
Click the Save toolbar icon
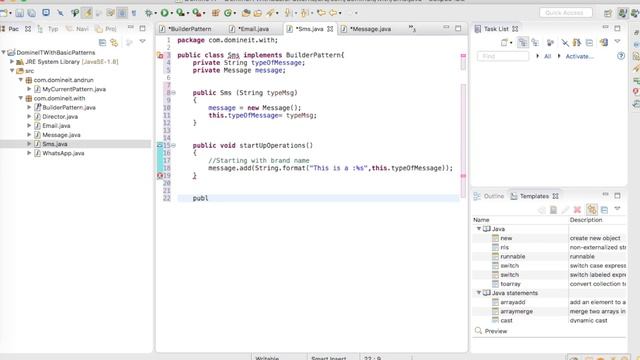click(x=19, y=13)
